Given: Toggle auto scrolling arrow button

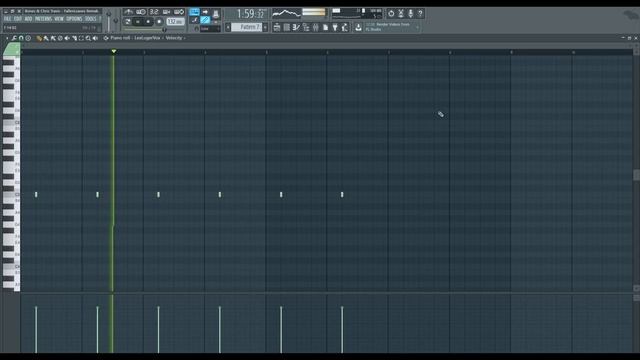Looking at the screenshot, I should [x=205, y=12].
